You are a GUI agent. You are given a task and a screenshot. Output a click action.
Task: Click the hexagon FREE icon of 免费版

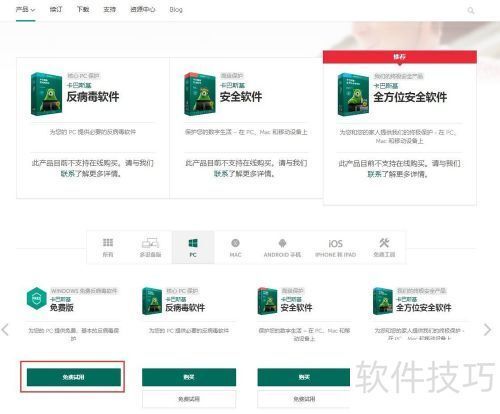pos(36,298)
